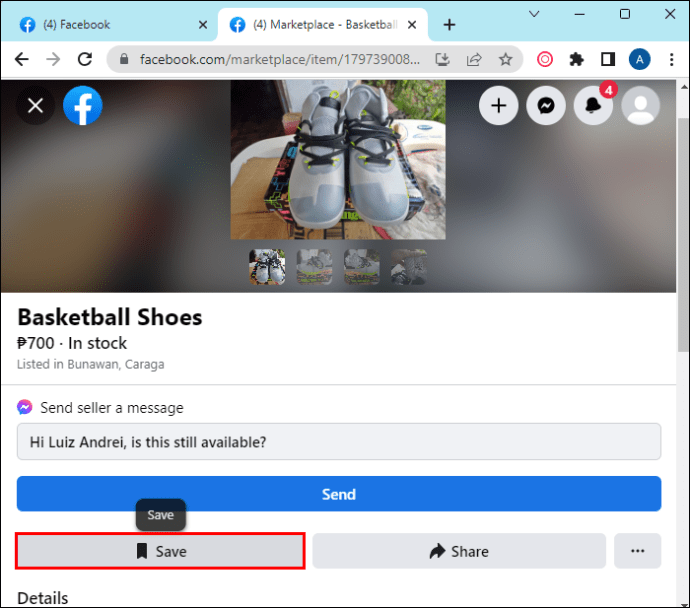Save the Basketball Shoes listing
This screenshot has height=608, width=690.
161,551
